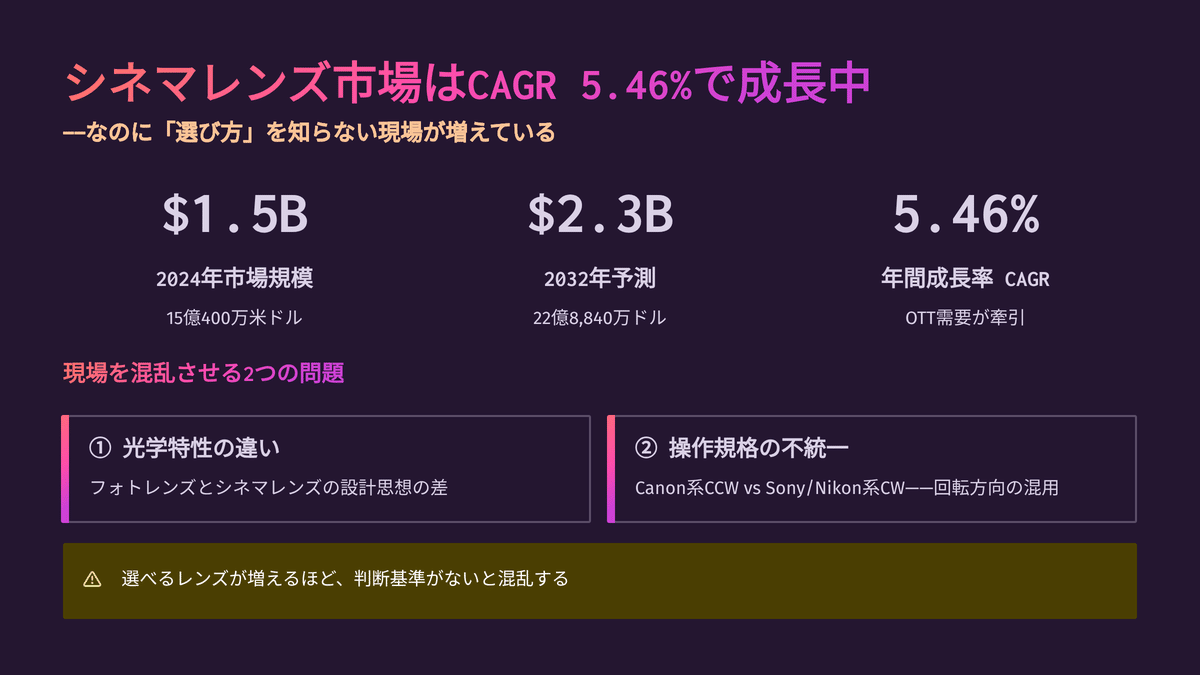Click the $1.5B market size figure
Image resolution: width=1200 pixels, height=675 pixels.
(235, 214)
